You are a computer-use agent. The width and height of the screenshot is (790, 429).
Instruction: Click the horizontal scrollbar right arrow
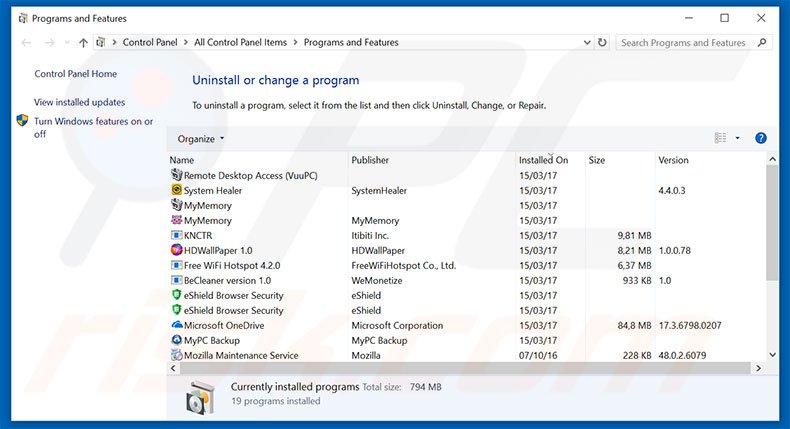[x=758, y=369]
